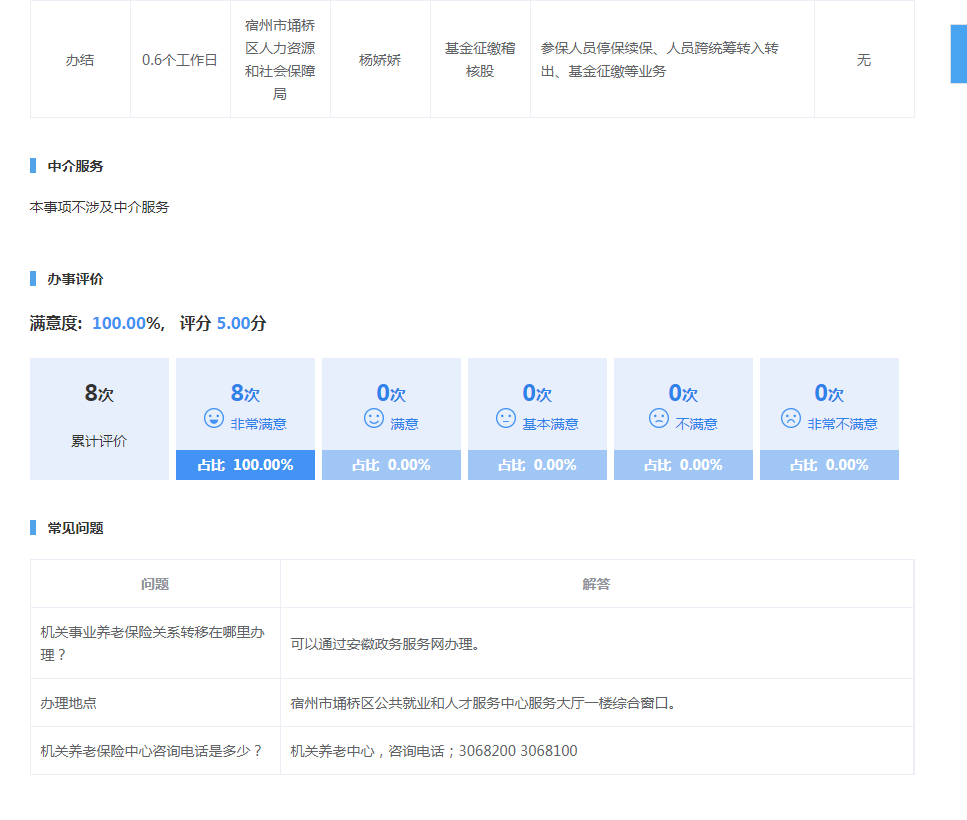Image resolution: width=967 pixels, height=820 pixels.
Task: Select the 累计评价 8次 summary card
Action: click(x=99, y=418)
